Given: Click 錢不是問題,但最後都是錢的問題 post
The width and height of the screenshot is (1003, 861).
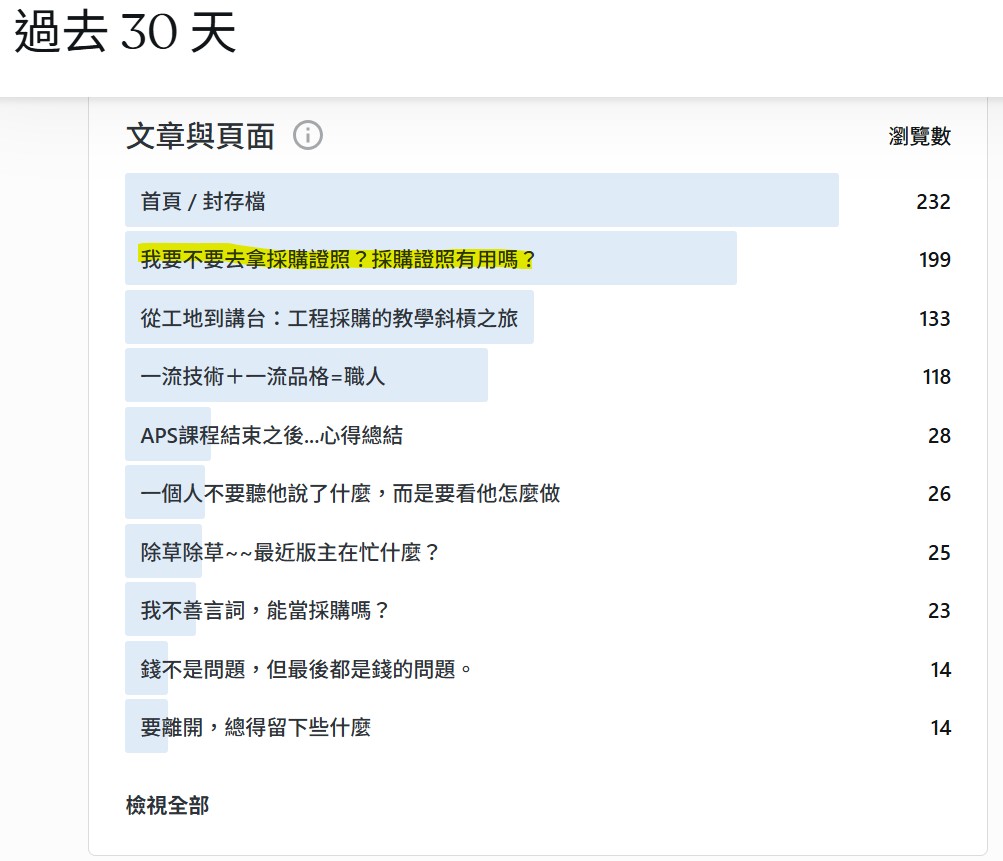Looking at the screenshot, I should [306, 669].
